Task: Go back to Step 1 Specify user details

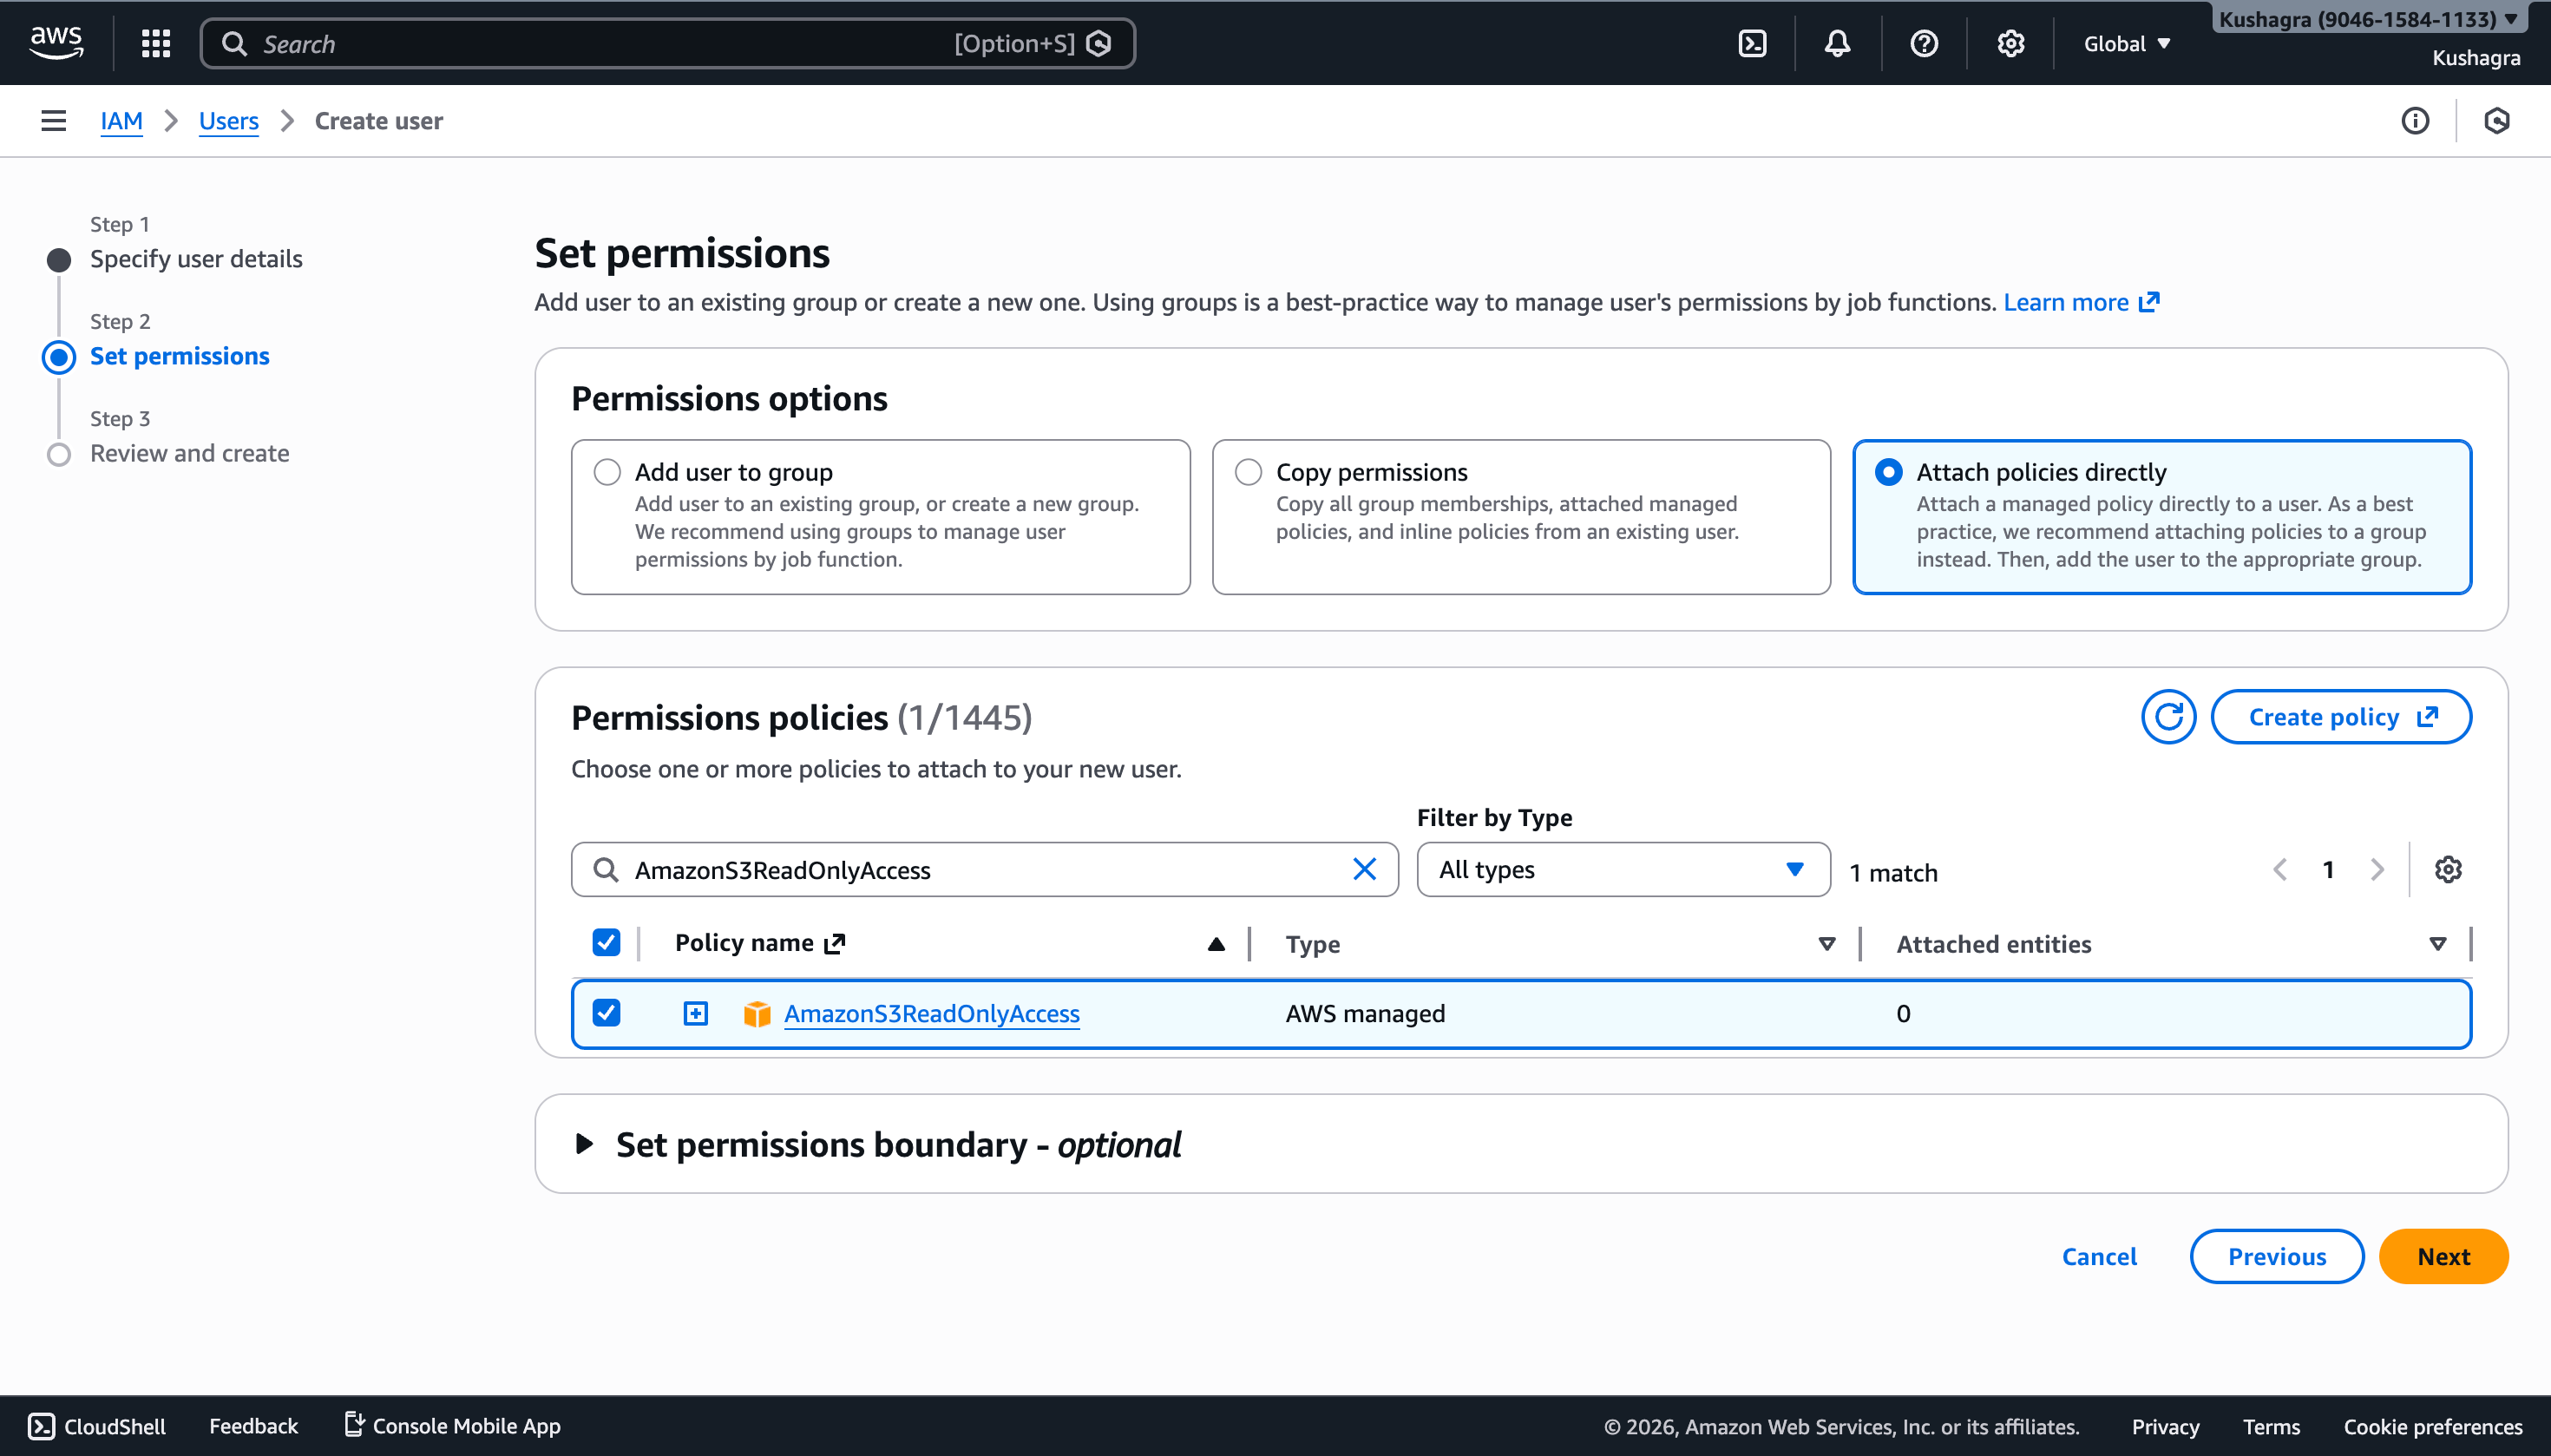Action: click(196, 259)
